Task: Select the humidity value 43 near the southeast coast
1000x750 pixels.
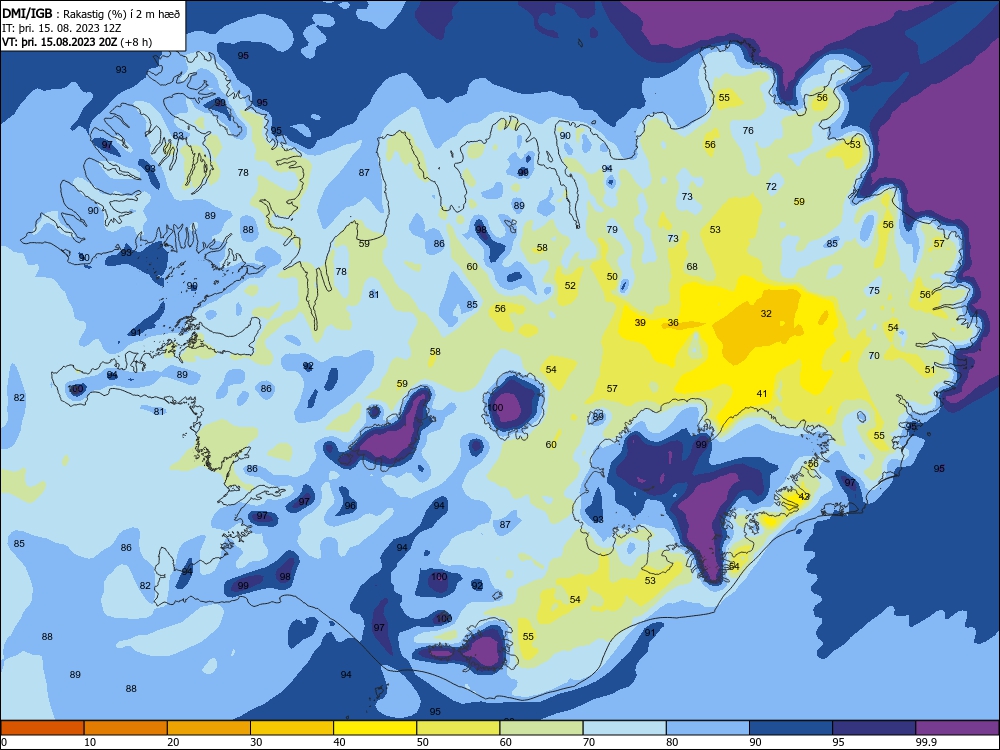Action: click(804, 496)
